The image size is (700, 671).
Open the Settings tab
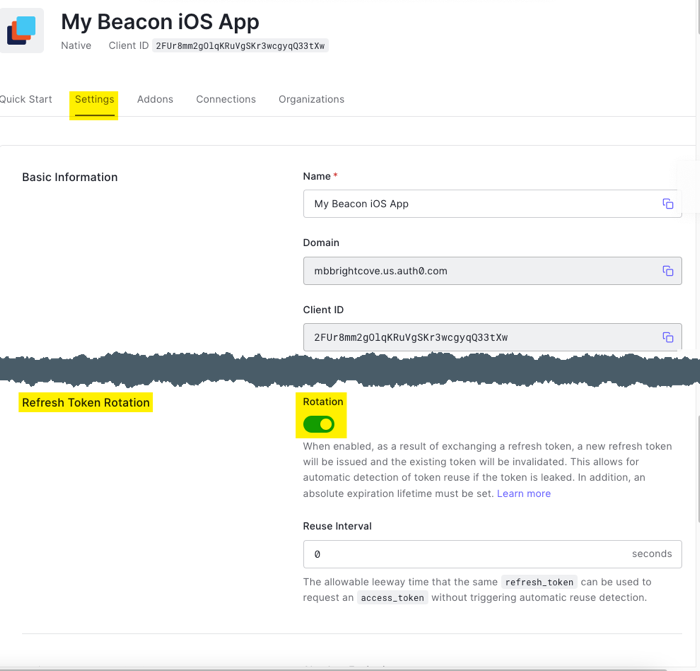coord(94,99)
